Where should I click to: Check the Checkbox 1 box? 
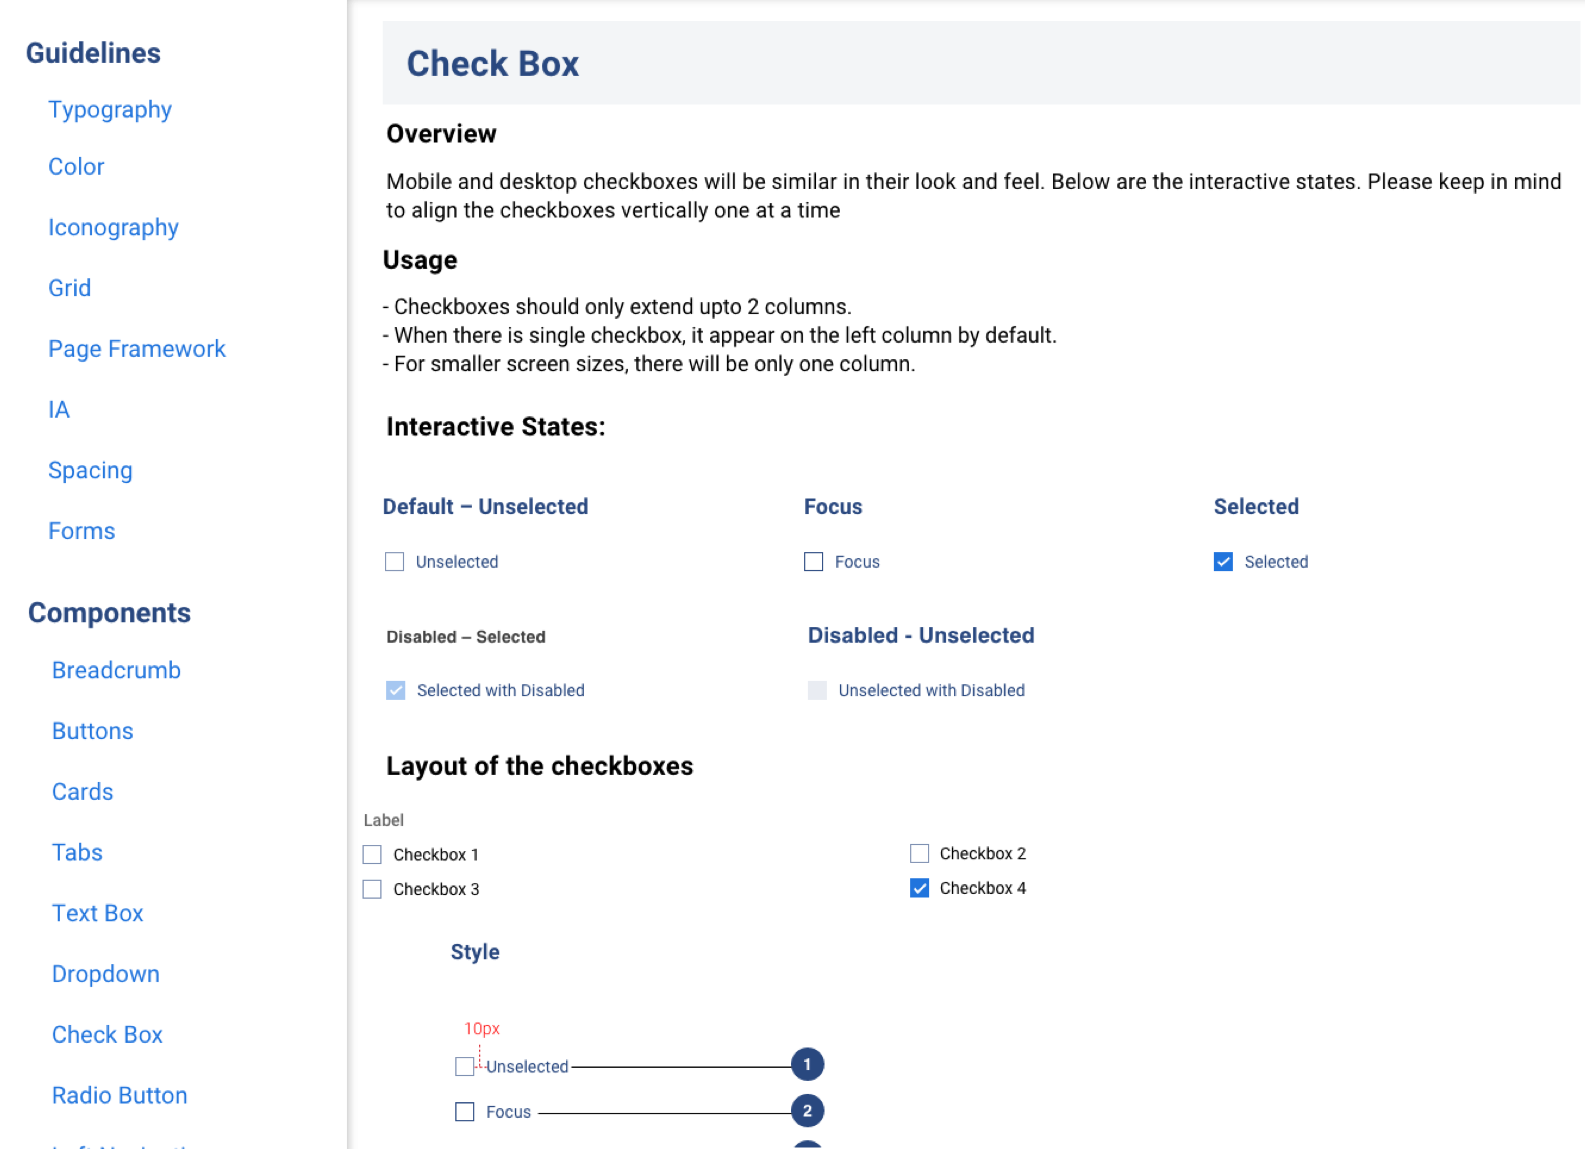click(x=372, y=855)
